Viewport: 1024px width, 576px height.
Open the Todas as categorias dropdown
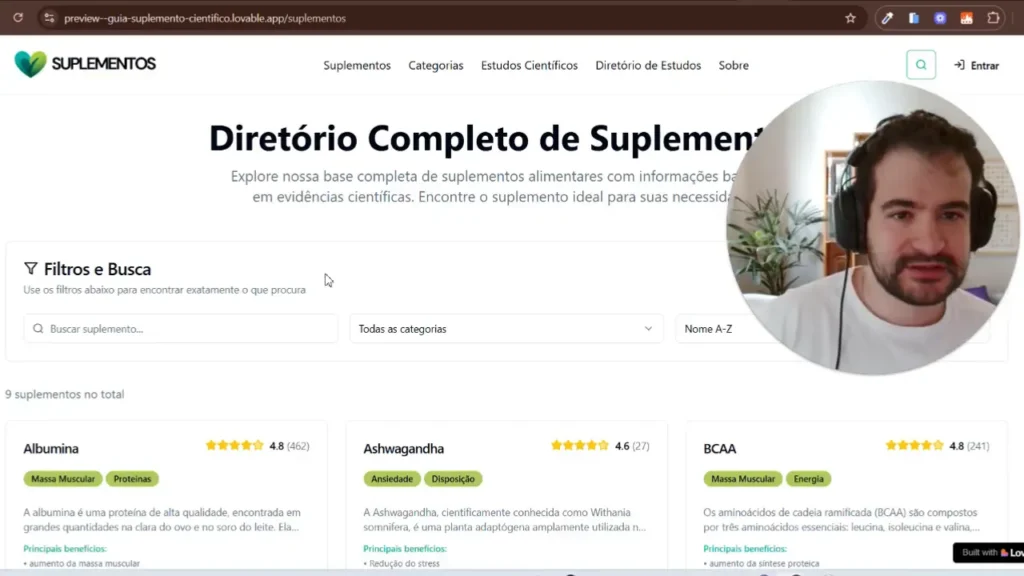click(x=506, y=328)
